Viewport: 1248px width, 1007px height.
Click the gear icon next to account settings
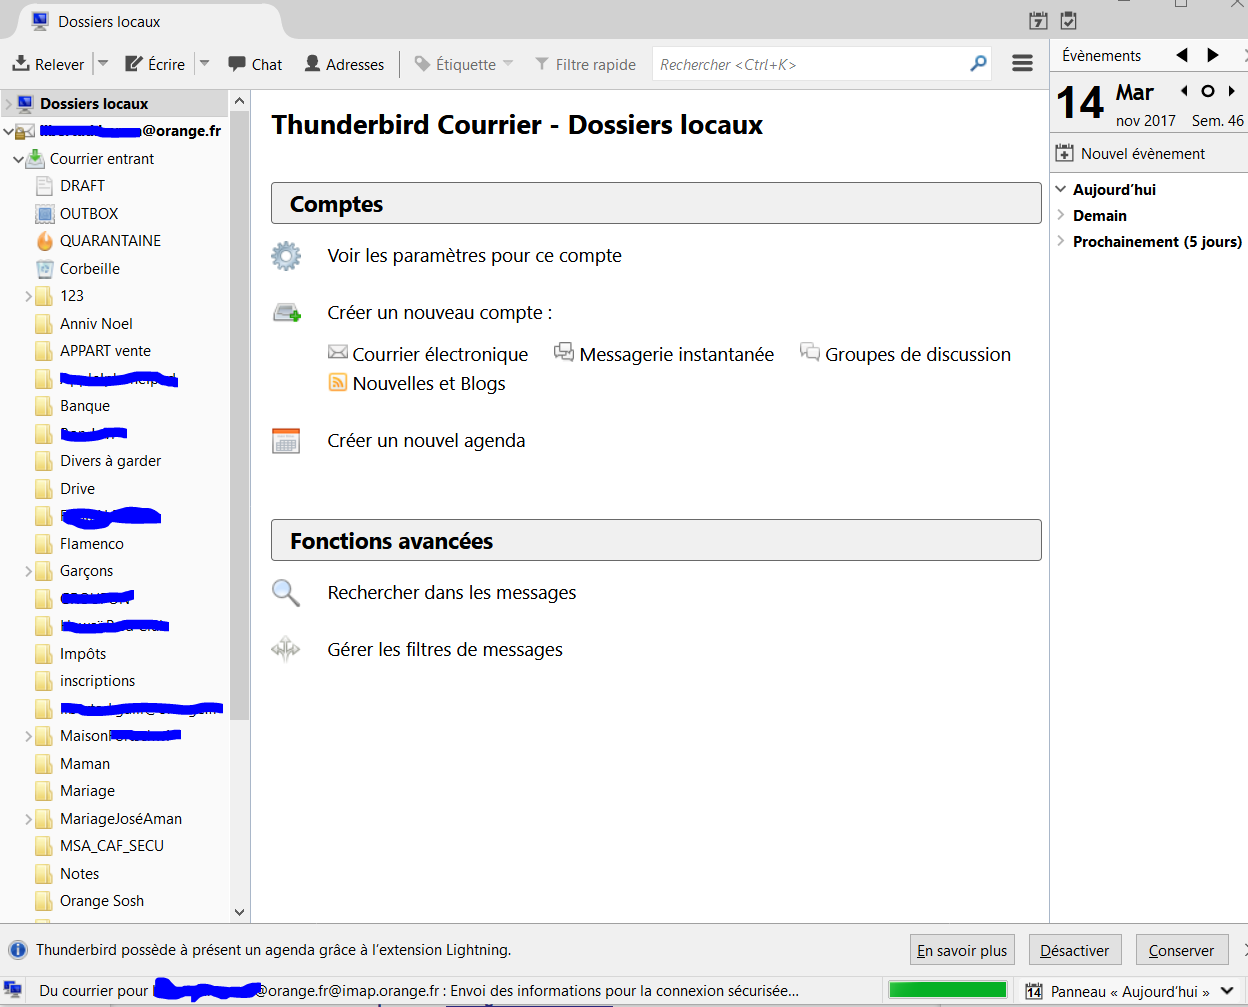286,256
